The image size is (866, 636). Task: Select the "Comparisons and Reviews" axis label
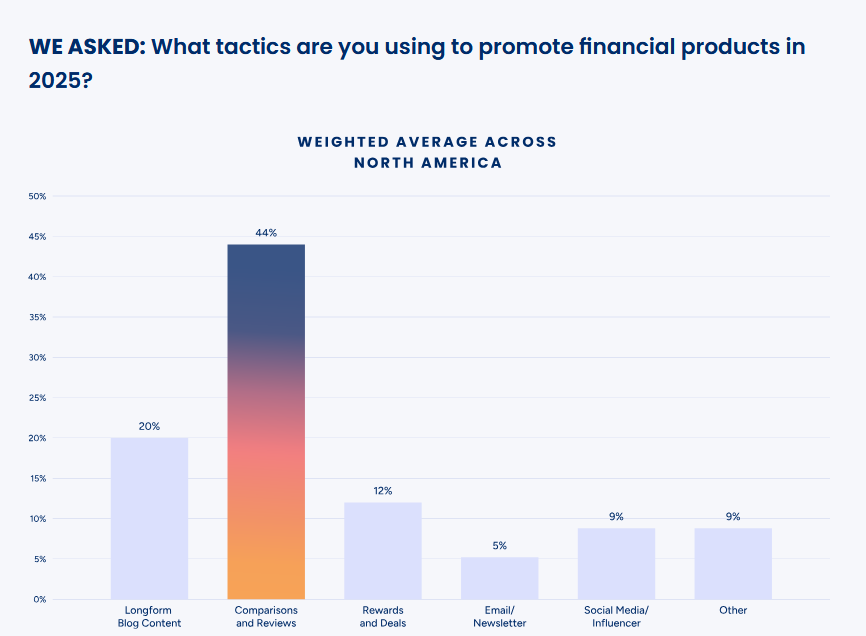tap(266, 616)
